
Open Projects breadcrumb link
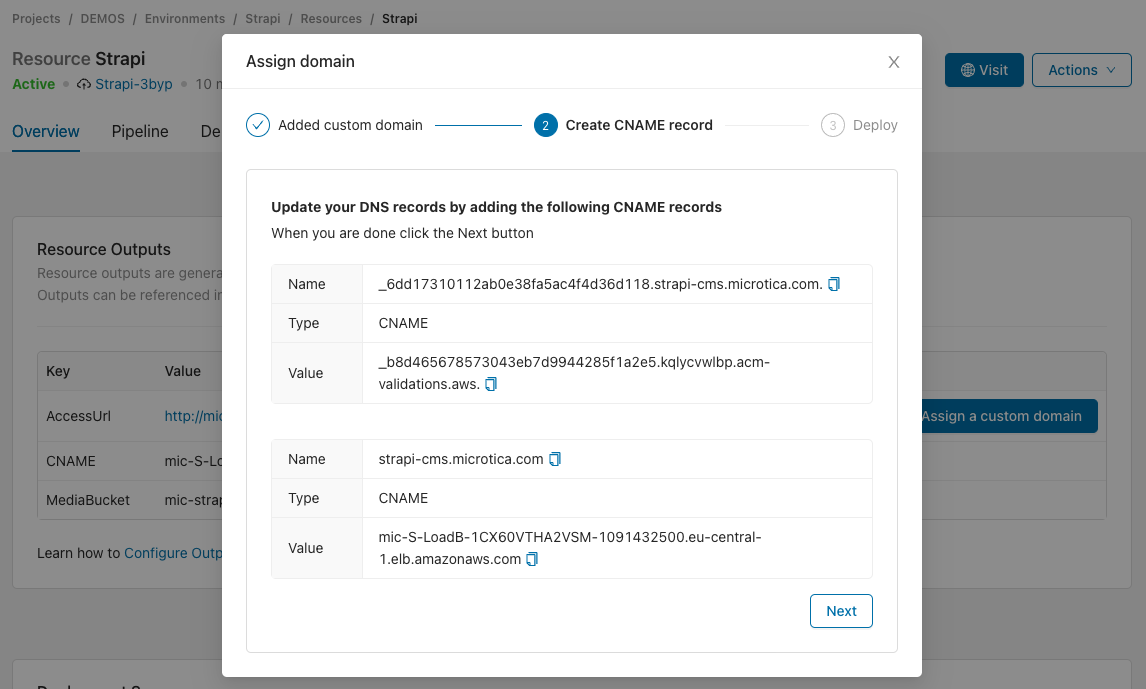[x=36, y=19]
